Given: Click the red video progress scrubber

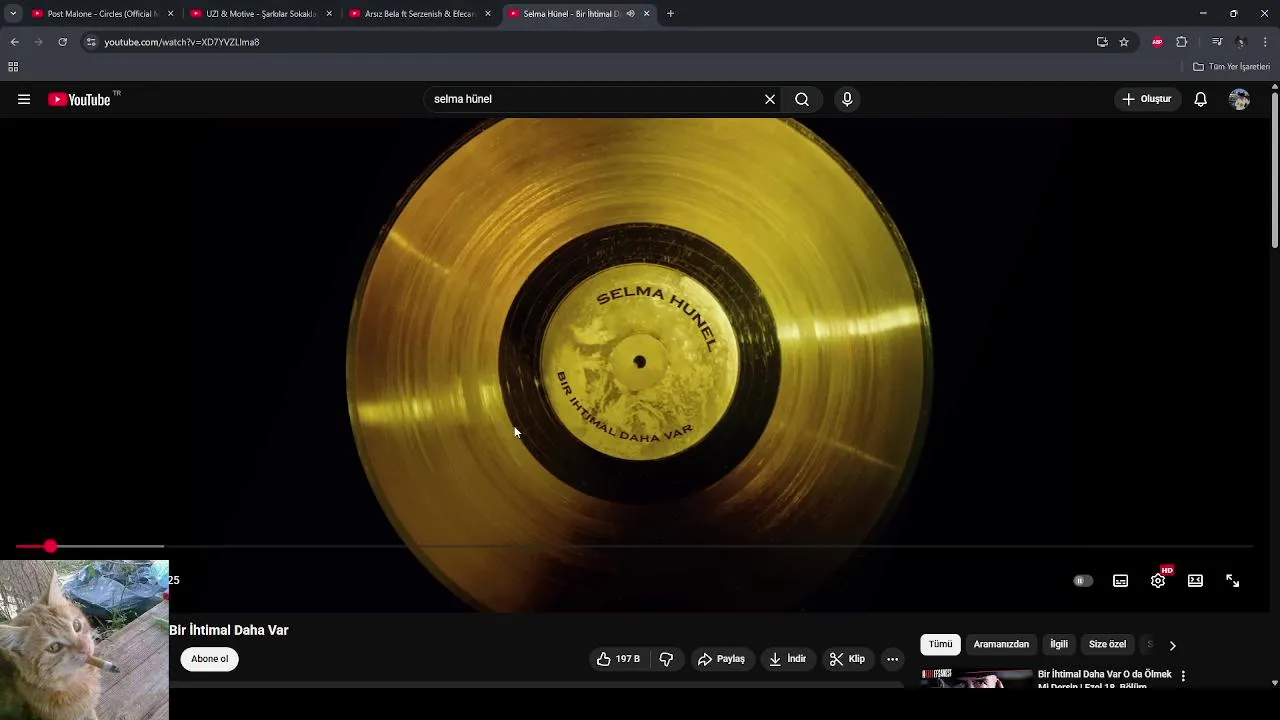Looking at the screenshot, I should click(50, 546).
